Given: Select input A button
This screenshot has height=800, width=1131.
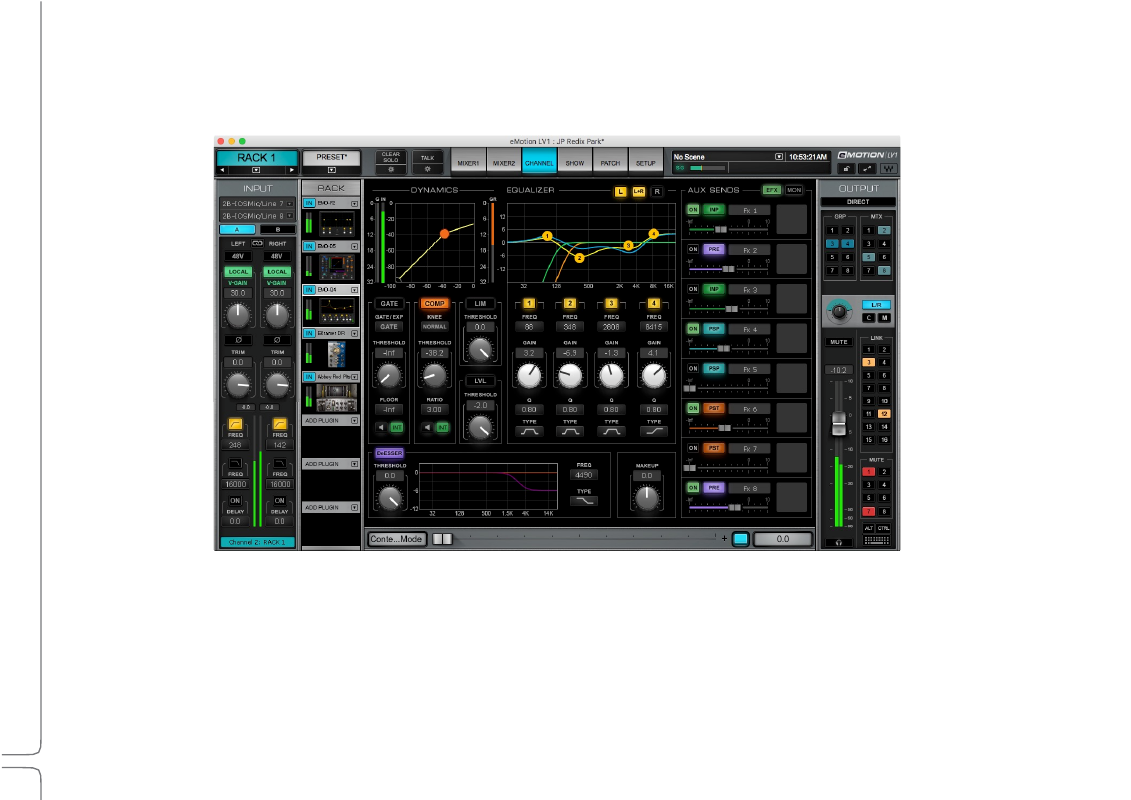Looking at the screenshot, I should click(x=237, y=229).
